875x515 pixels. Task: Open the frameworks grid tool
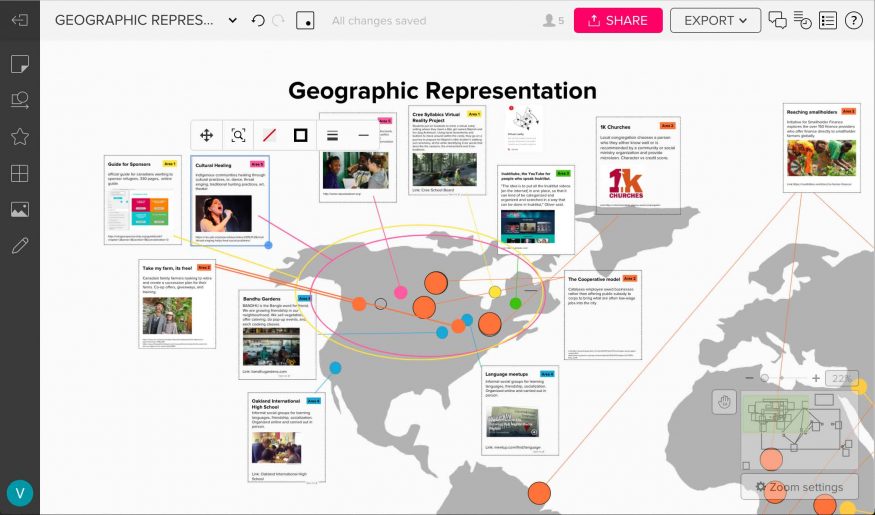pyautogui.click(x=19, y=173)
